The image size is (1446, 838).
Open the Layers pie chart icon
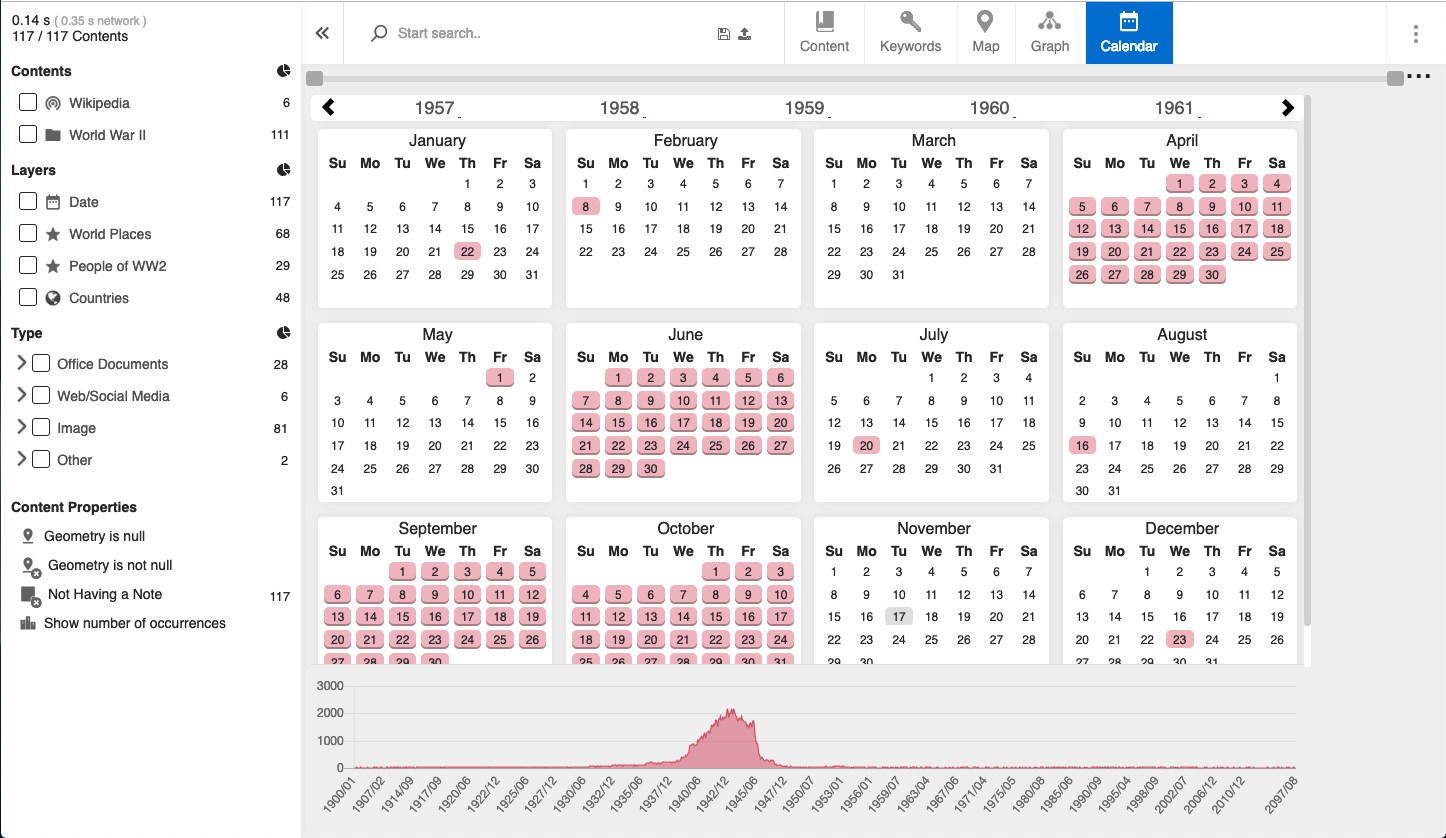284,170
